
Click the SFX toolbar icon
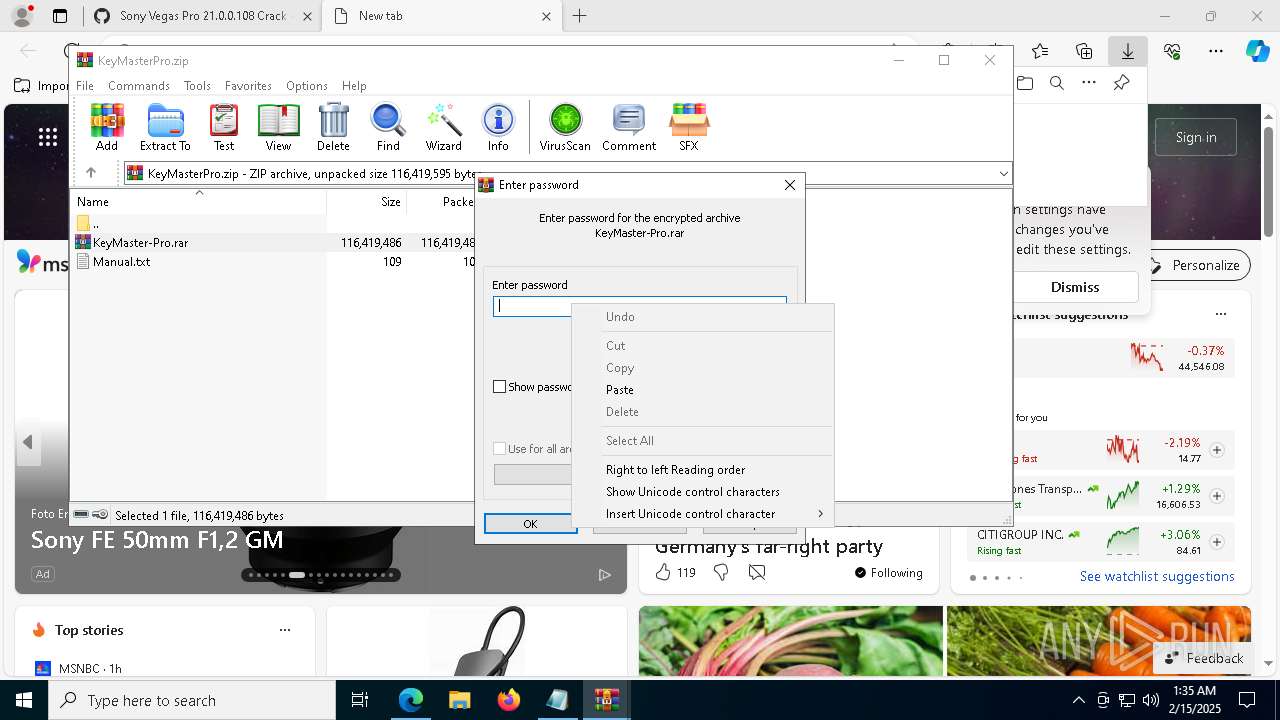pos(689,127)
